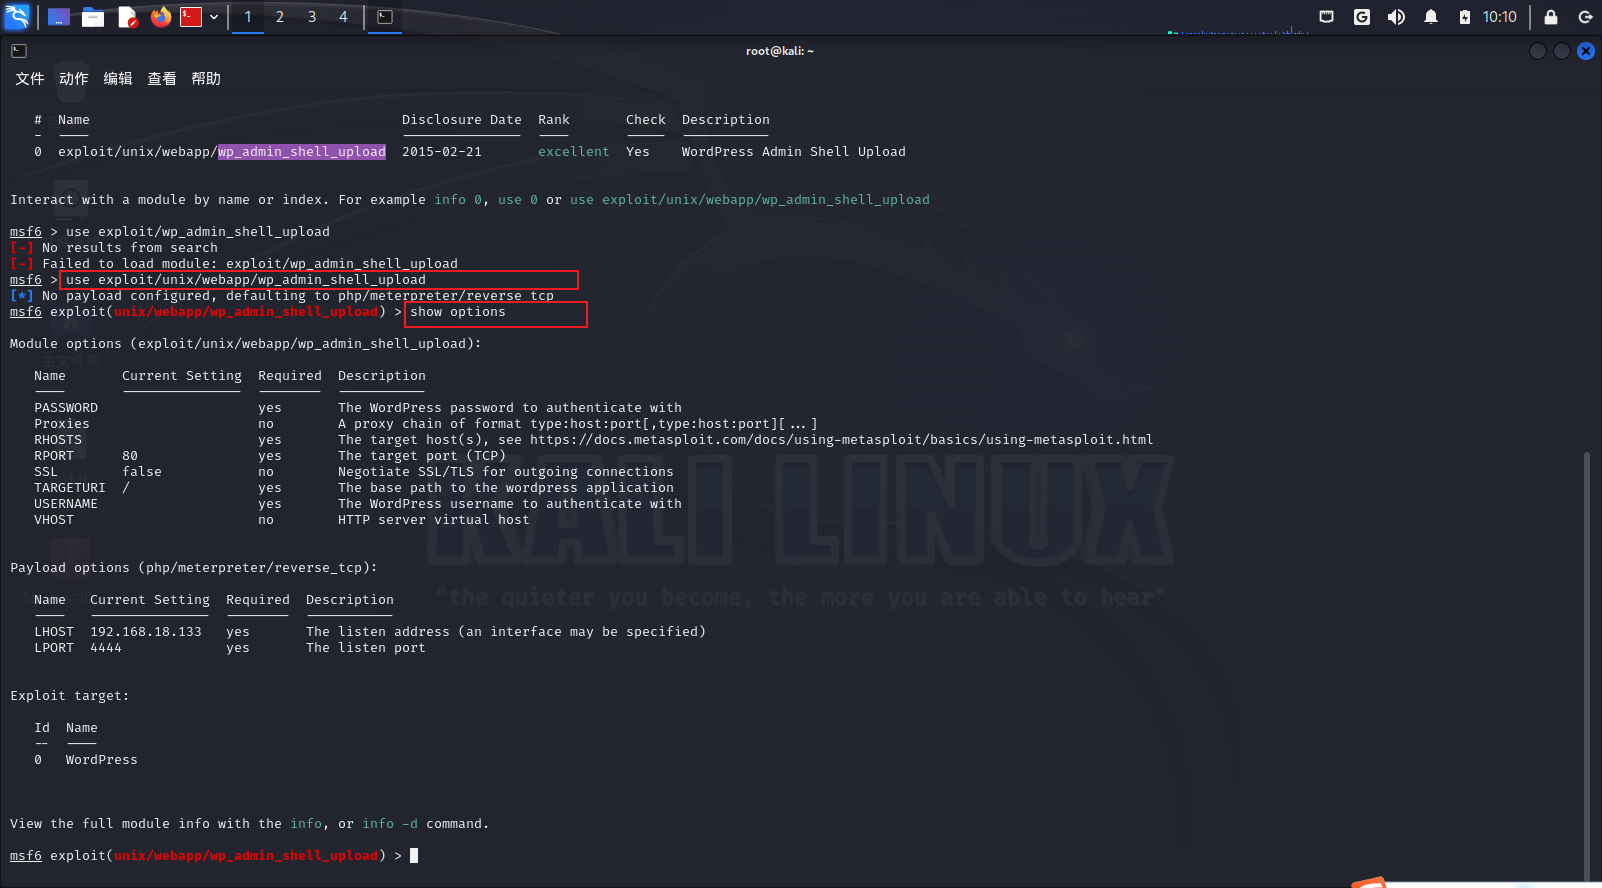The image size is (1602, 888).
Task: Open the file manager from the panel
Action: tap(93, 17)
